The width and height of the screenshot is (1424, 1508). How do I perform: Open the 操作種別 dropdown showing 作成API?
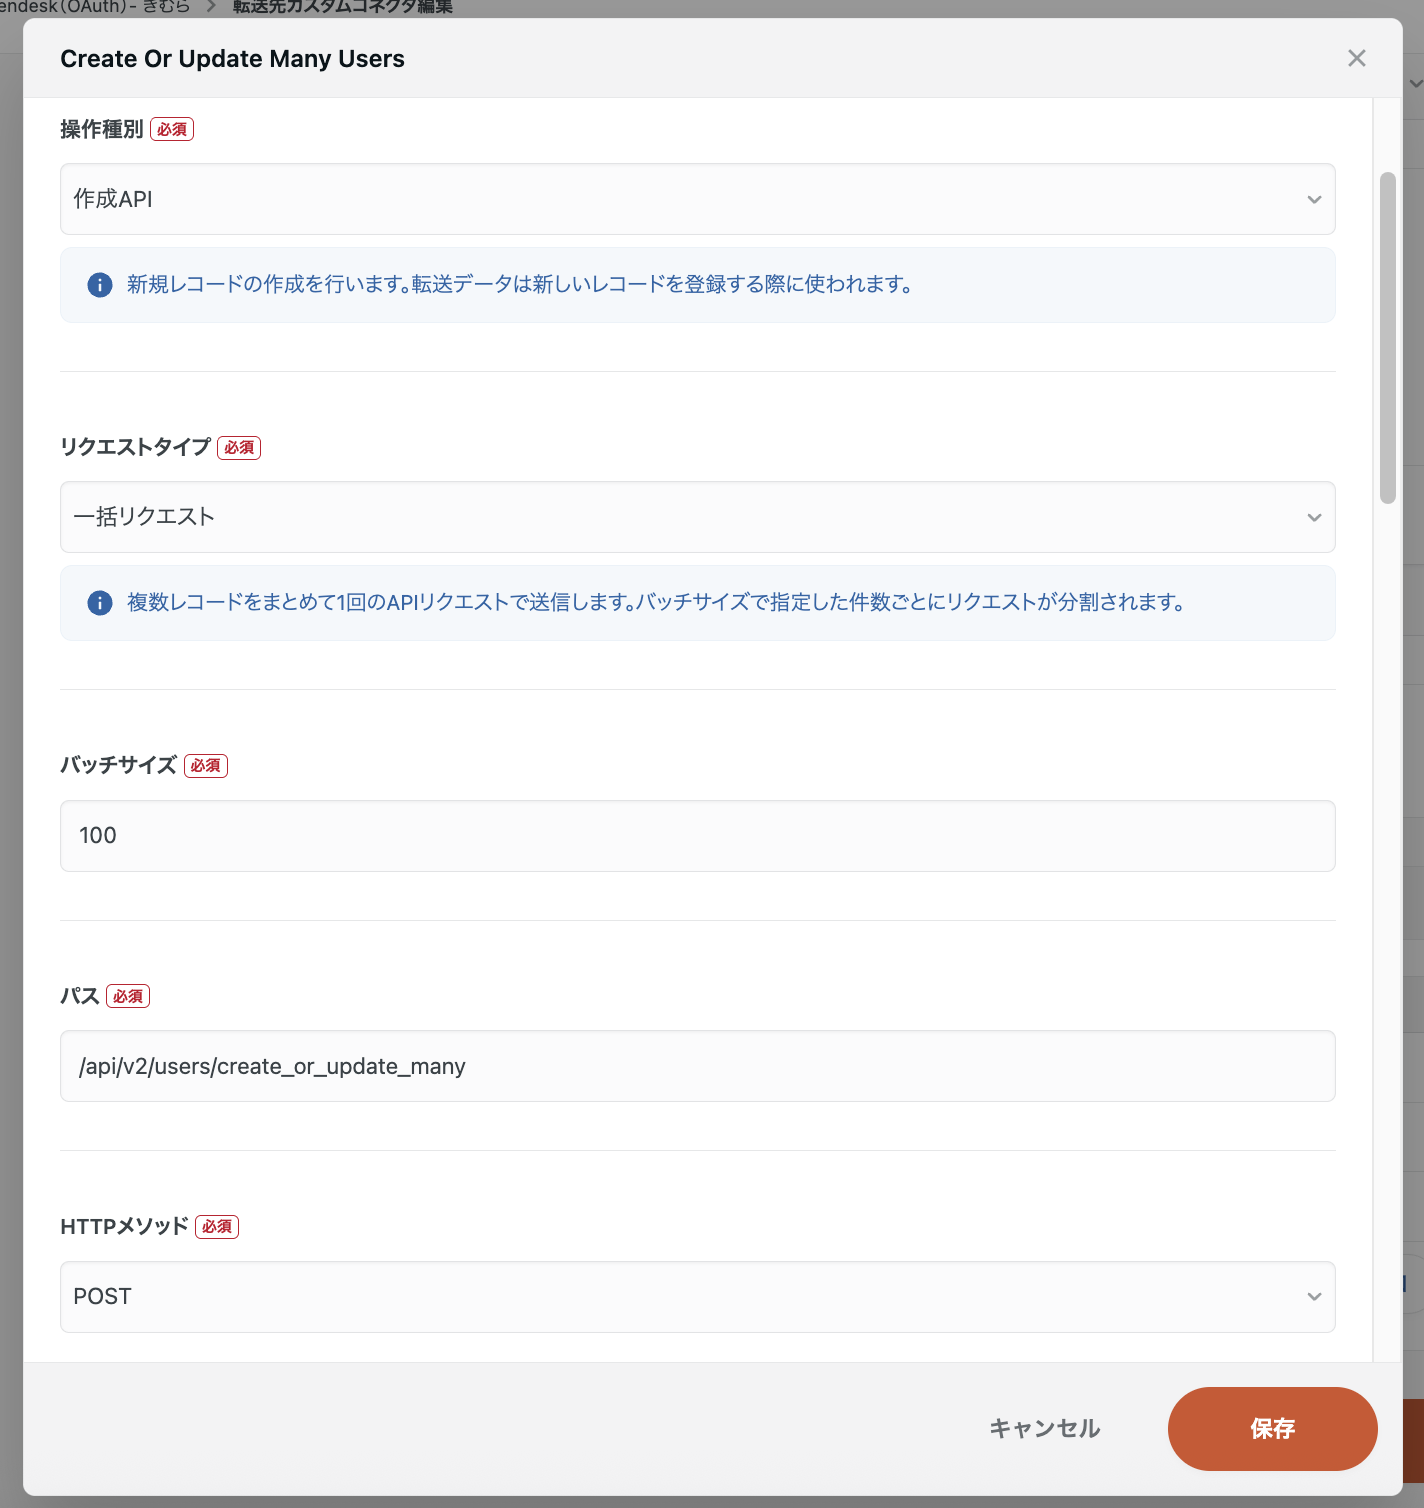[680, 200]
